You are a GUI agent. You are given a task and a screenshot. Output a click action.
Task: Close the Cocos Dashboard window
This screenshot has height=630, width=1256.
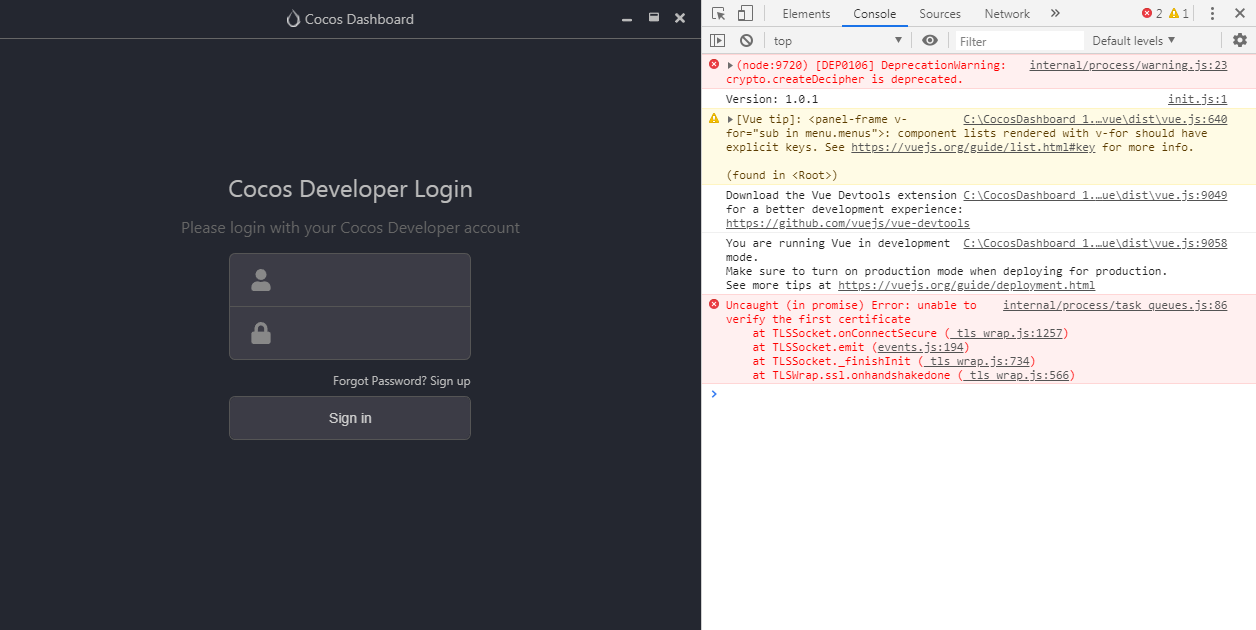point(680,18)
